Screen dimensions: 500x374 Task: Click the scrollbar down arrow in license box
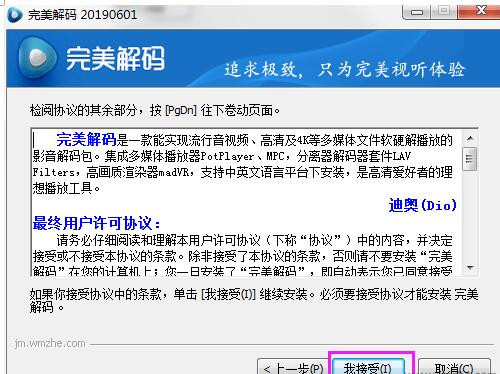coord(470,268)
